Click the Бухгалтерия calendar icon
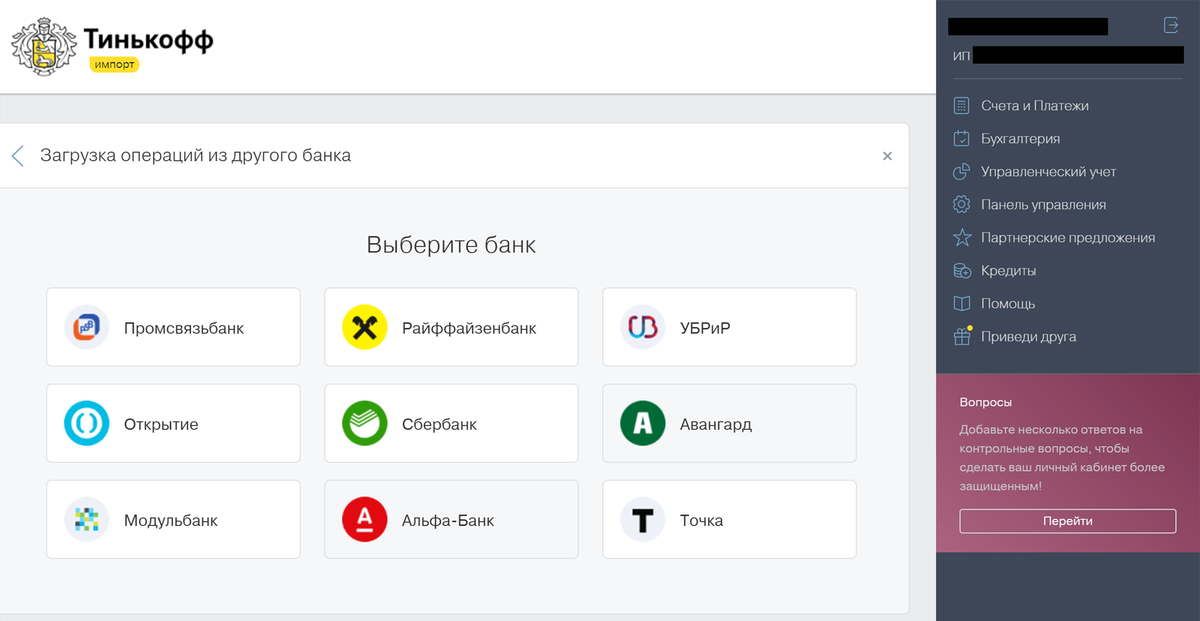Image resolution: width=1200 pixels, height=621 pixels. point(961,139)
